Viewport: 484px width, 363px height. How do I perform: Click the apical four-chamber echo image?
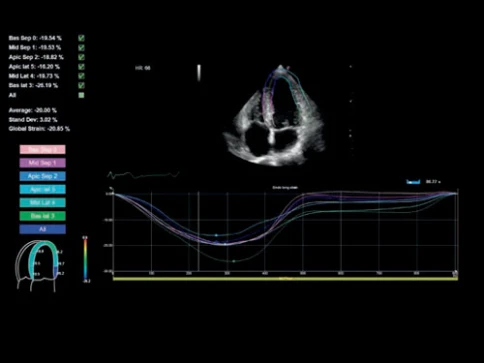(x=274, y=116)
